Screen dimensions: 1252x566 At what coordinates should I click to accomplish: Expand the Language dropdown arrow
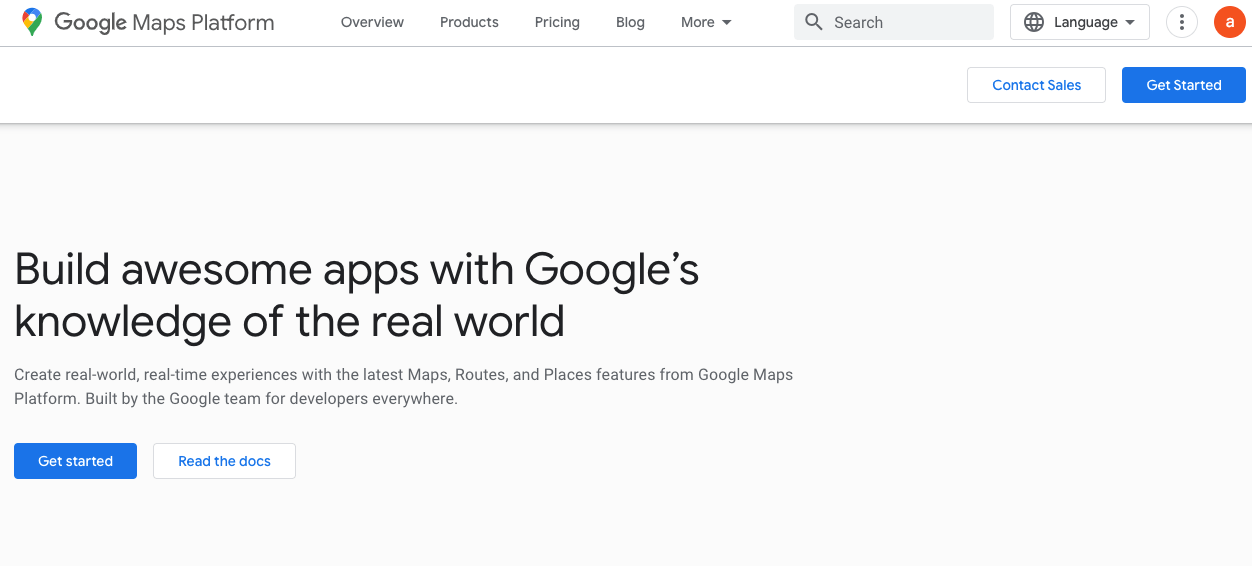(x=1130, y=22)
